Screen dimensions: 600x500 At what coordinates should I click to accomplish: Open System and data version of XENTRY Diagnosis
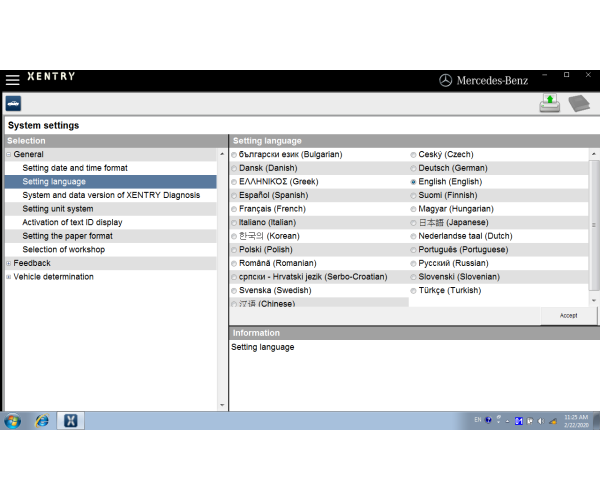[111, 195]
